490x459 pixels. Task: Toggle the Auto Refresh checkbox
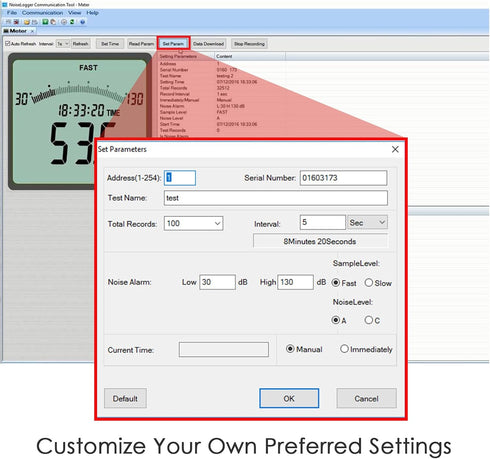point(8,44)
